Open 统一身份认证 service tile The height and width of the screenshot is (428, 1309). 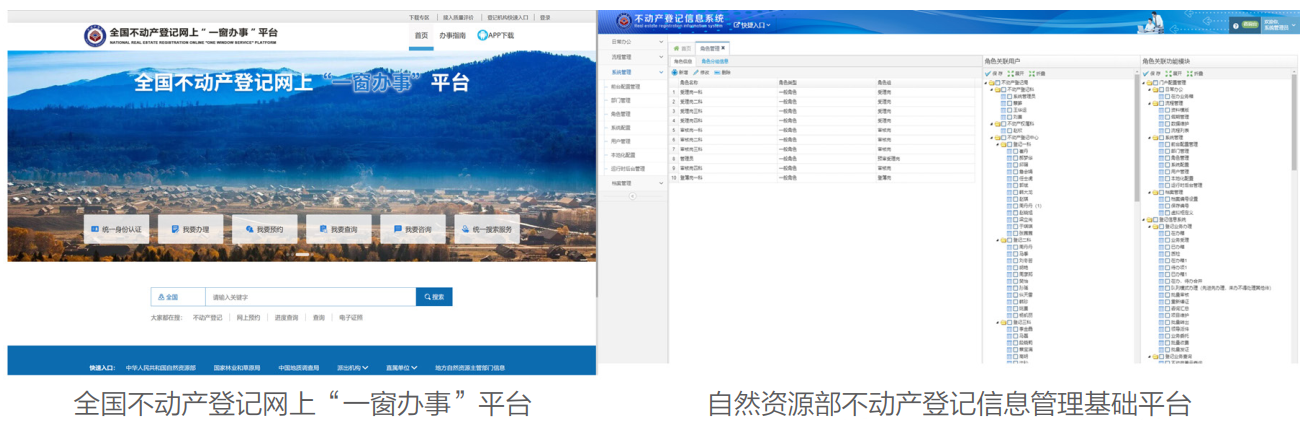[117, 229]
